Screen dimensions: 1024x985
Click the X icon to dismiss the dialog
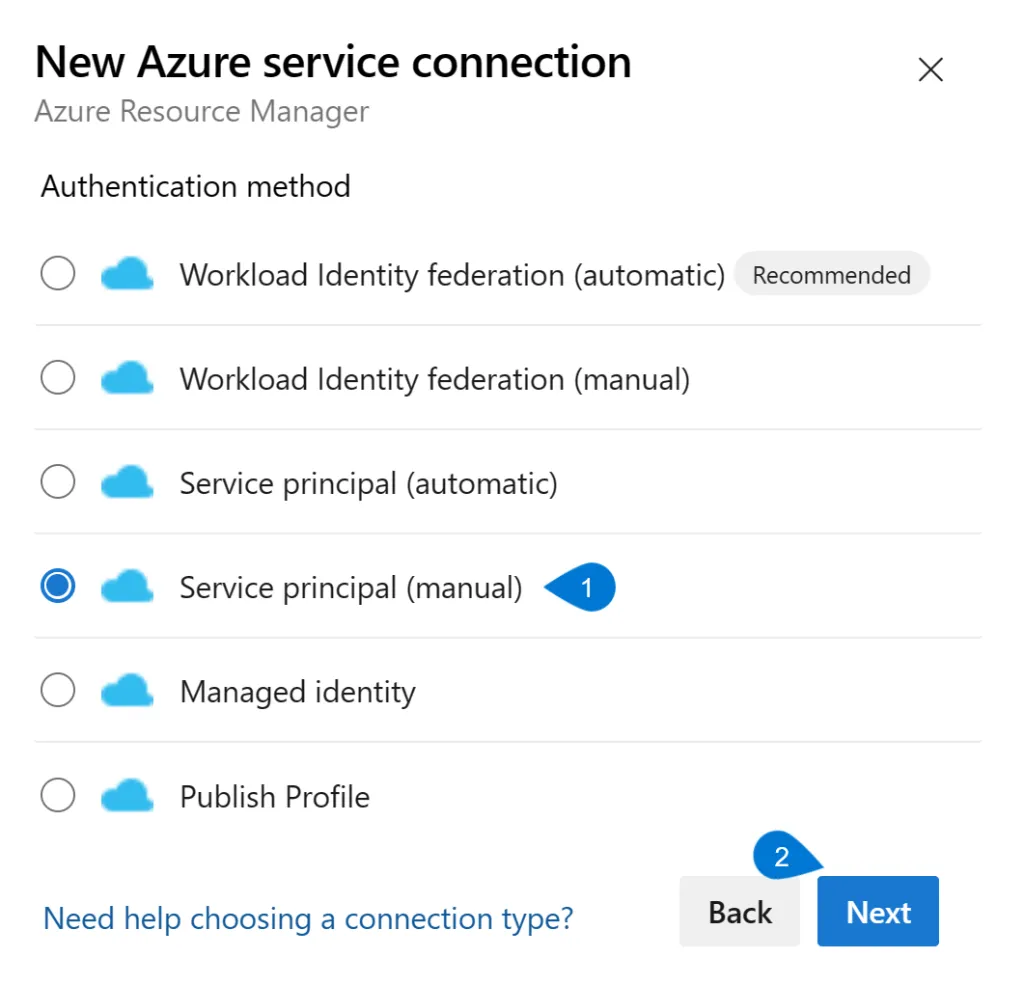930,69
